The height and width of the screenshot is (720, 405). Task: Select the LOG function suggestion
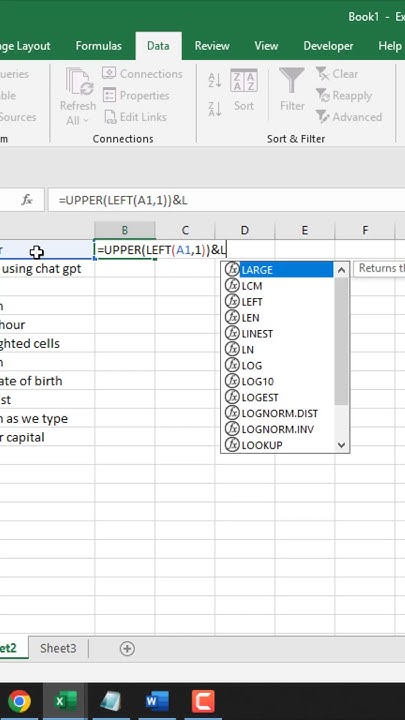coord(279,366)
